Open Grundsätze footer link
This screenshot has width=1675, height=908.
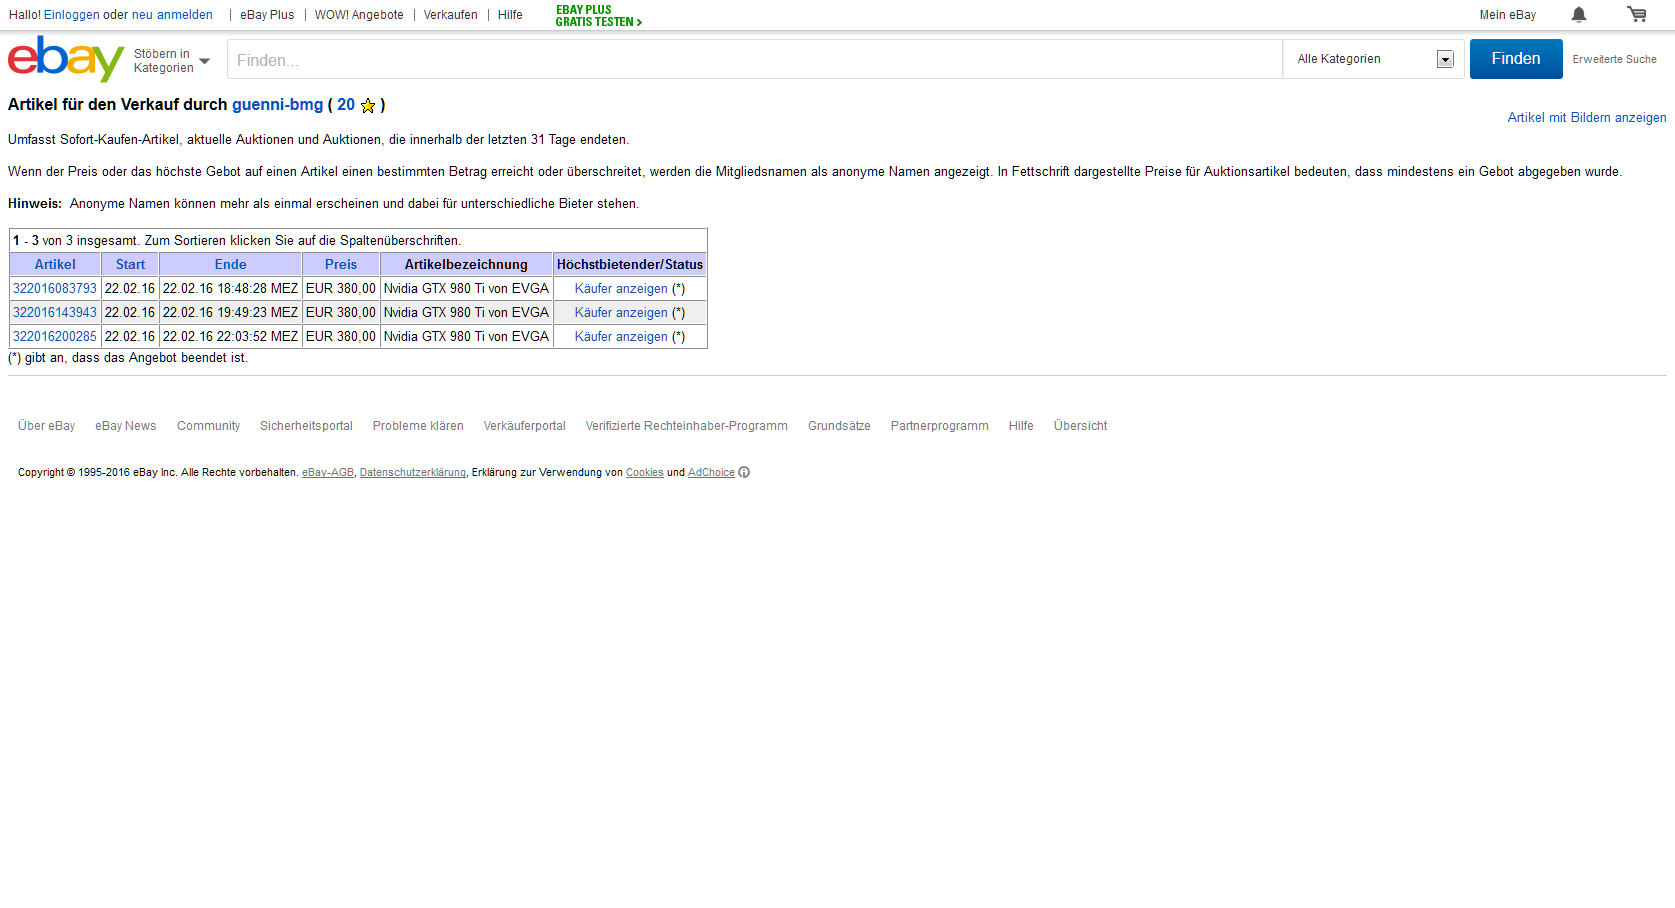pyautogui.click(x=839, y=426)
